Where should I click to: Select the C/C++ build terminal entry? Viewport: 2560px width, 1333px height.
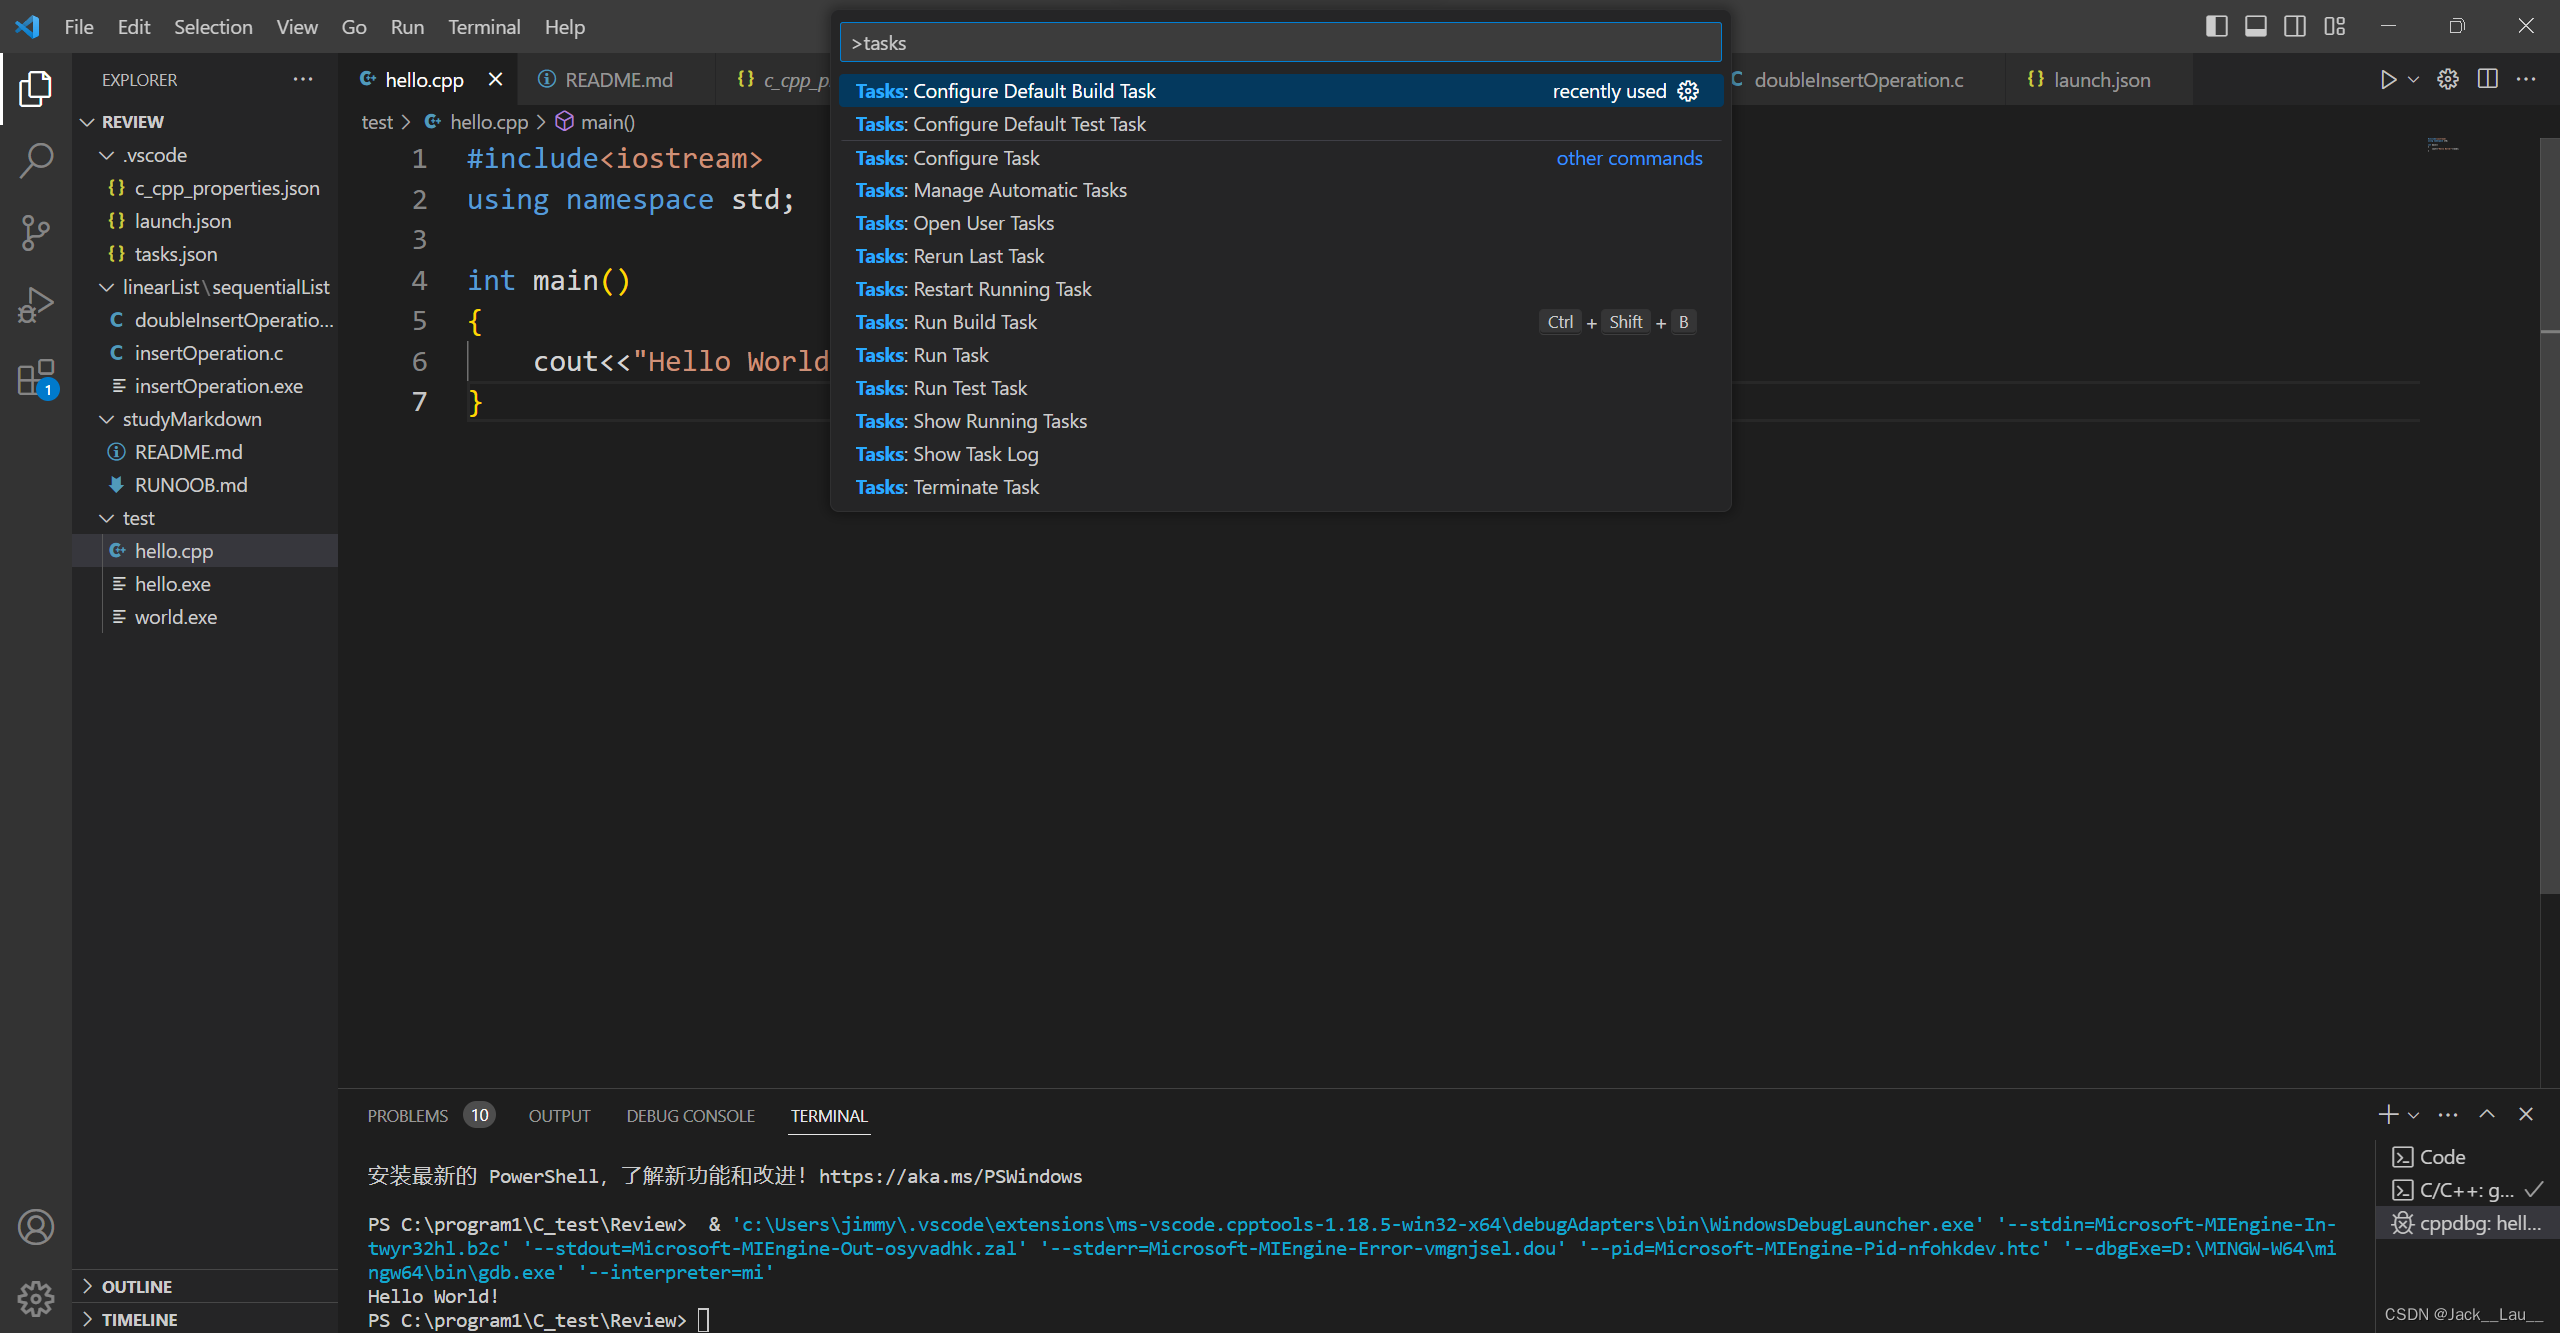[x=2466, y=1190]
